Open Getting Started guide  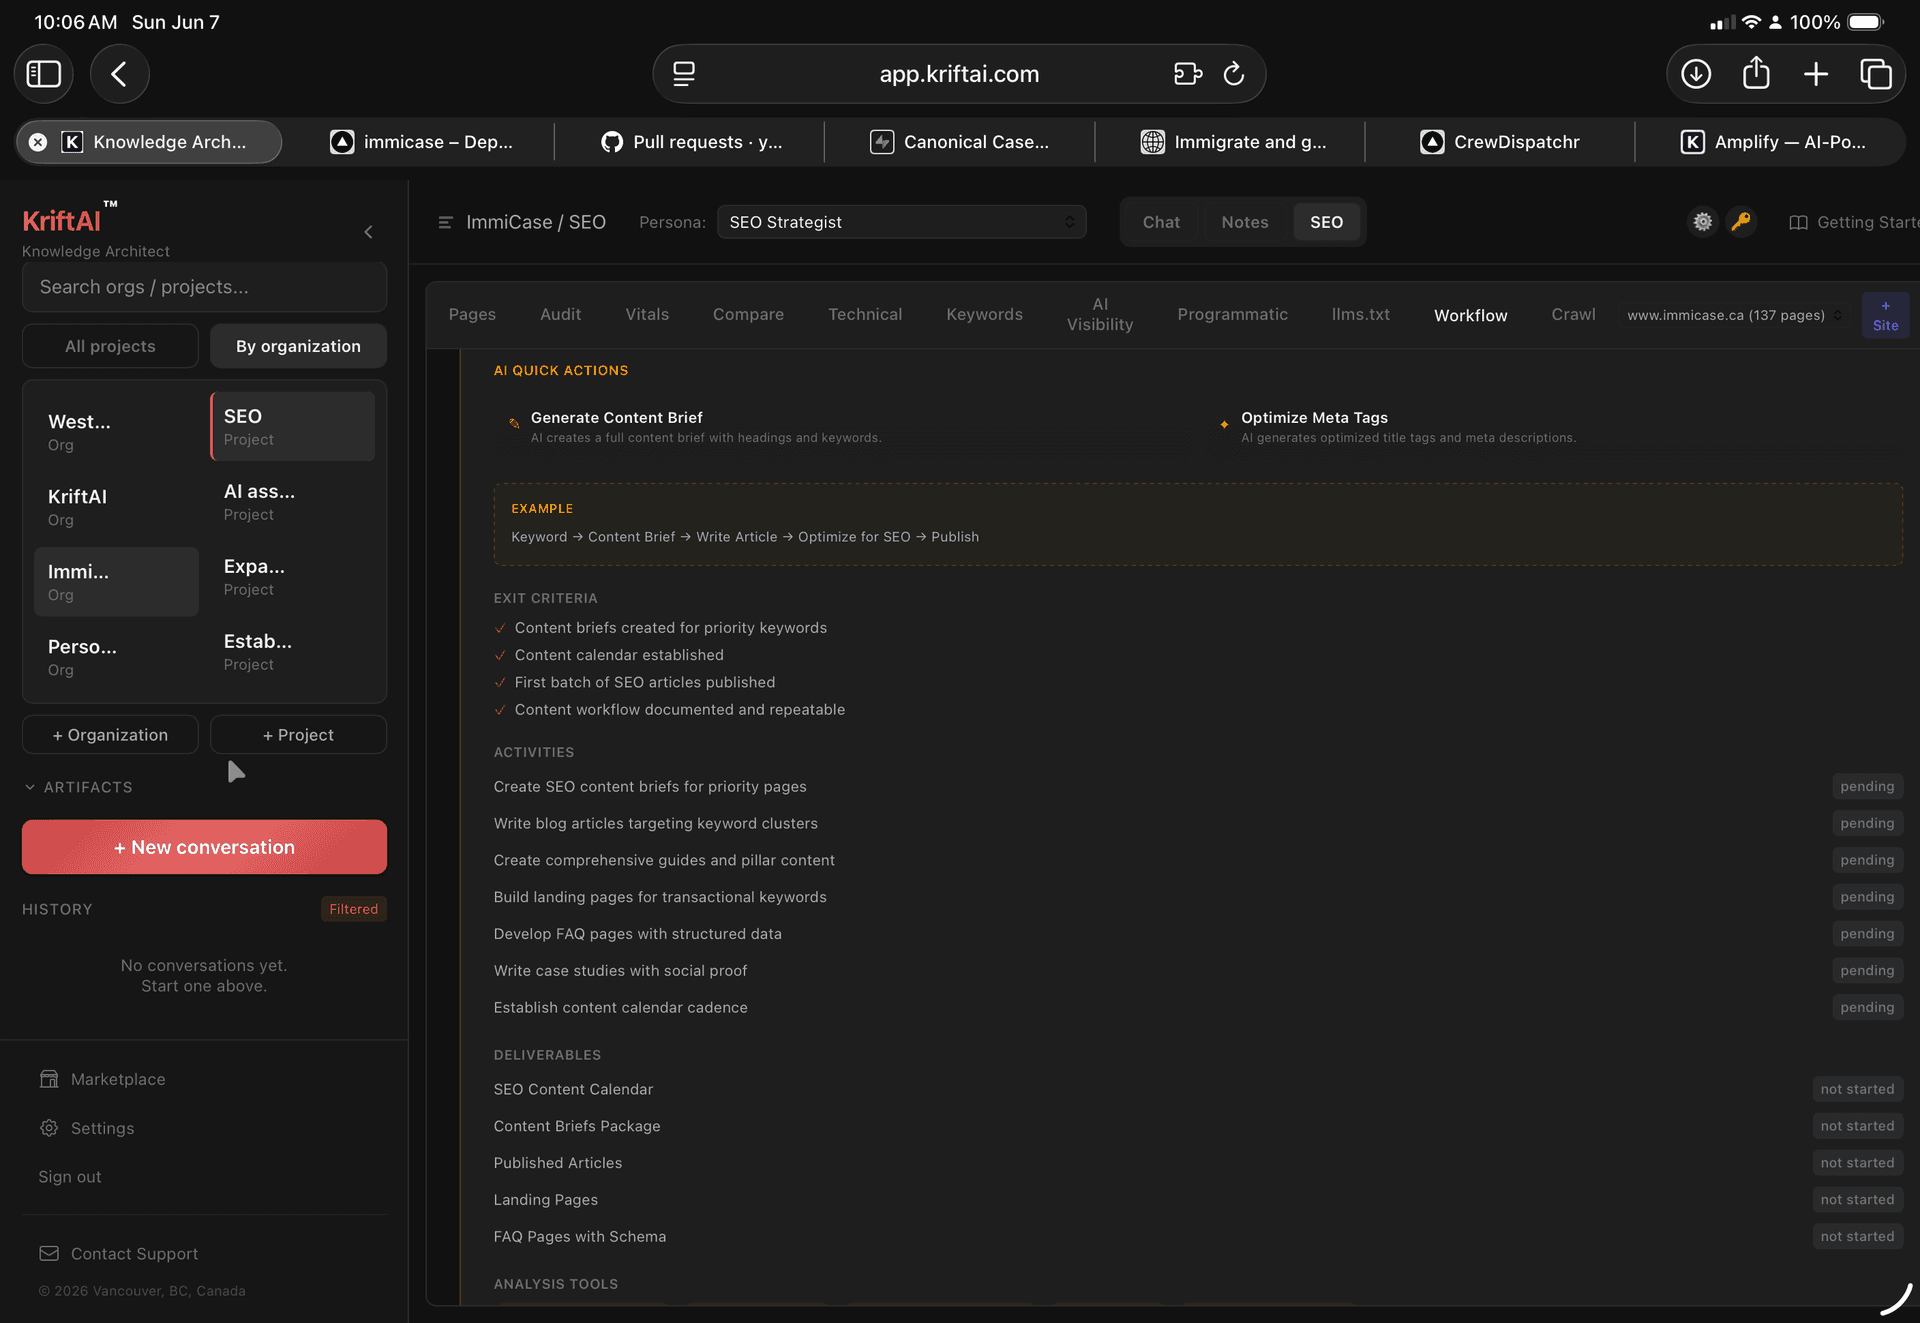pyautogui.click(x=1855, y=222)
